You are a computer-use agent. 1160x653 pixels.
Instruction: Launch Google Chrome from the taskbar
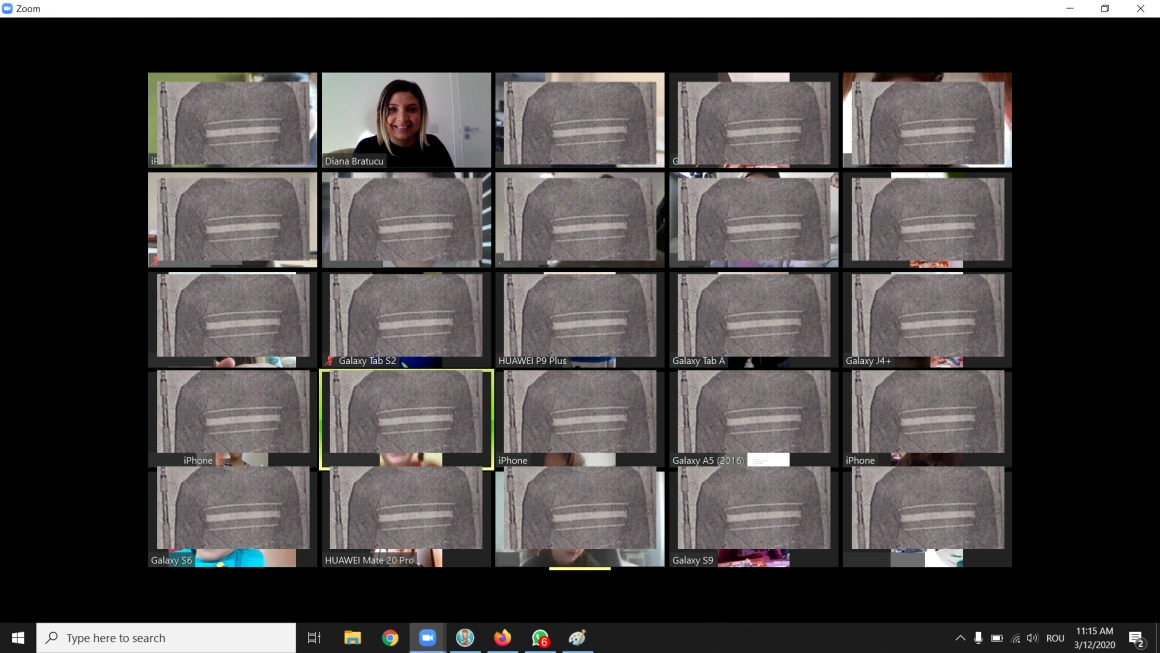(x=390, y=638)
